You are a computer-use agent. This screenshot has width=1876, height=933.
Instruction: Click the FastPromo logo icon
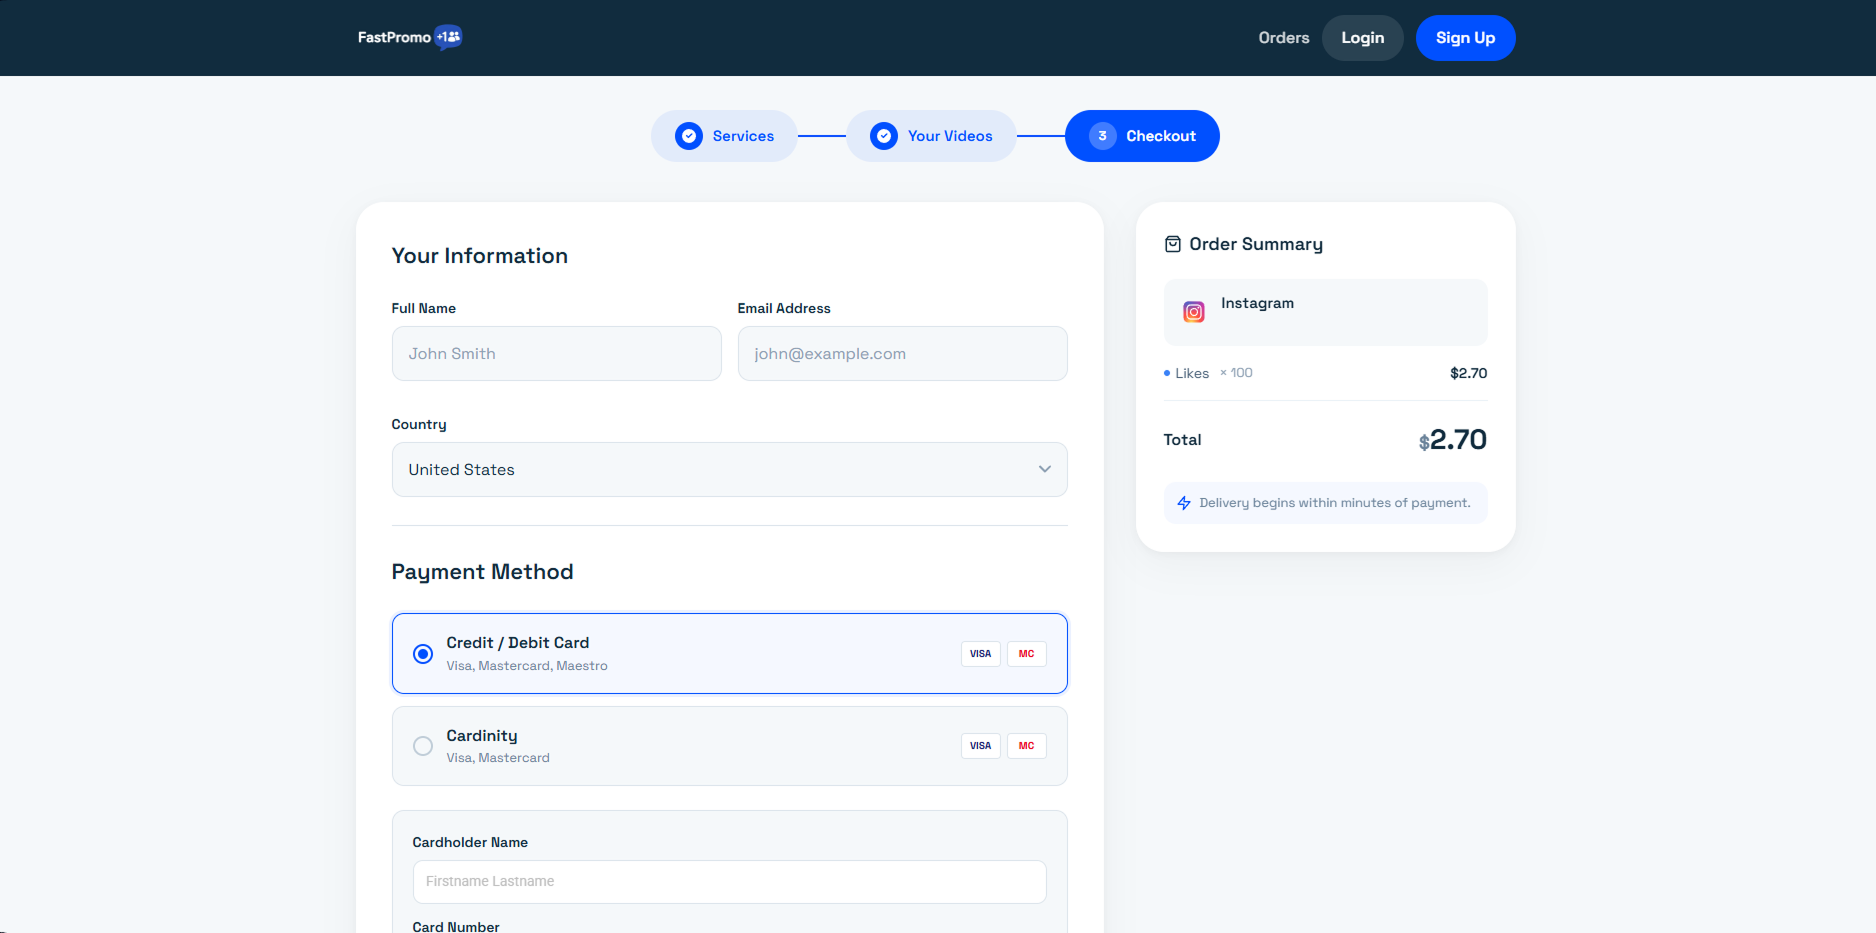click(x=449, y=37)
